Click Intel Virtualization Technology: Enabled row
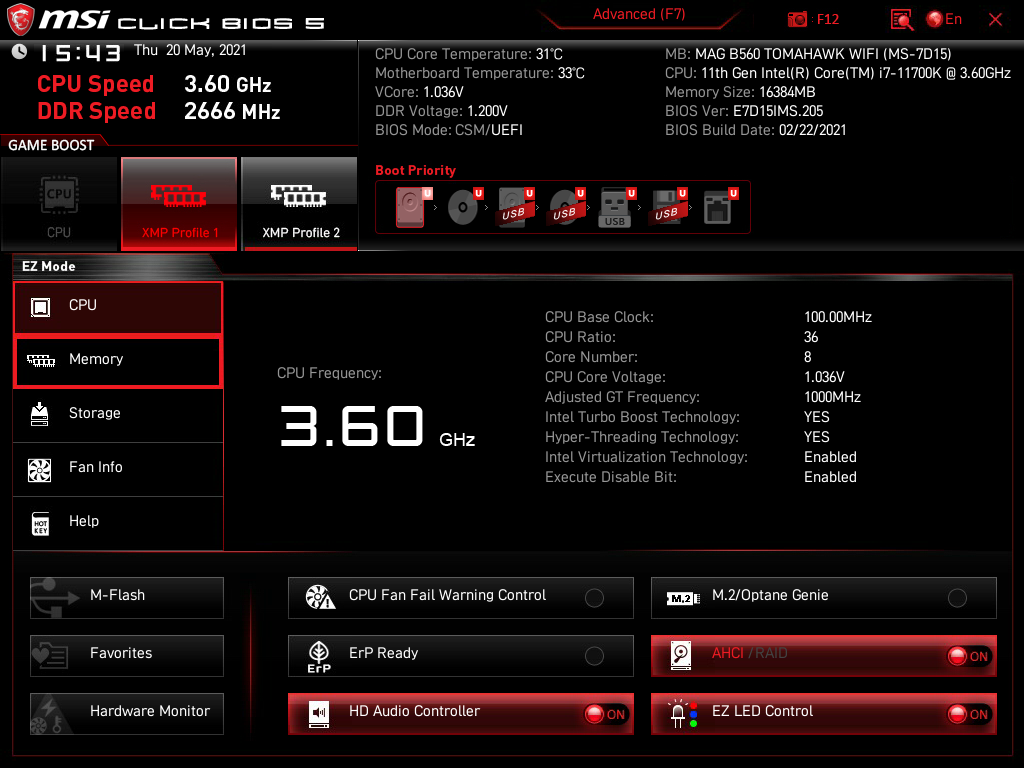 (x=701, y=457)
